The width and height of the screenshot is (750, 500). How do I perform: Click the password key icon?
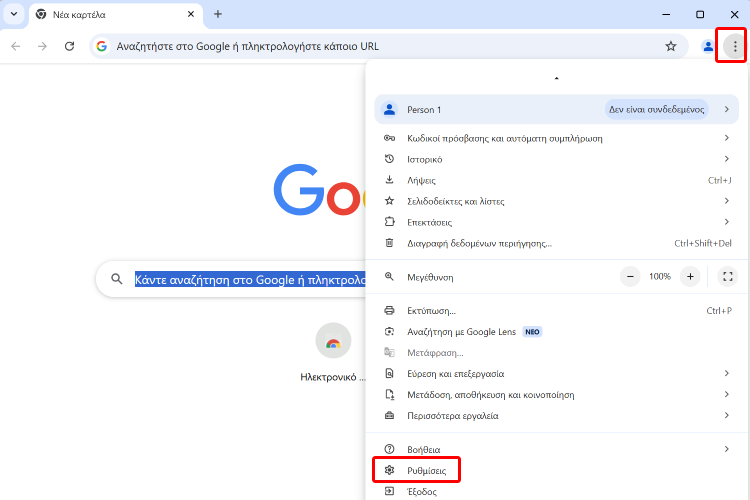(x=389, y=138)
